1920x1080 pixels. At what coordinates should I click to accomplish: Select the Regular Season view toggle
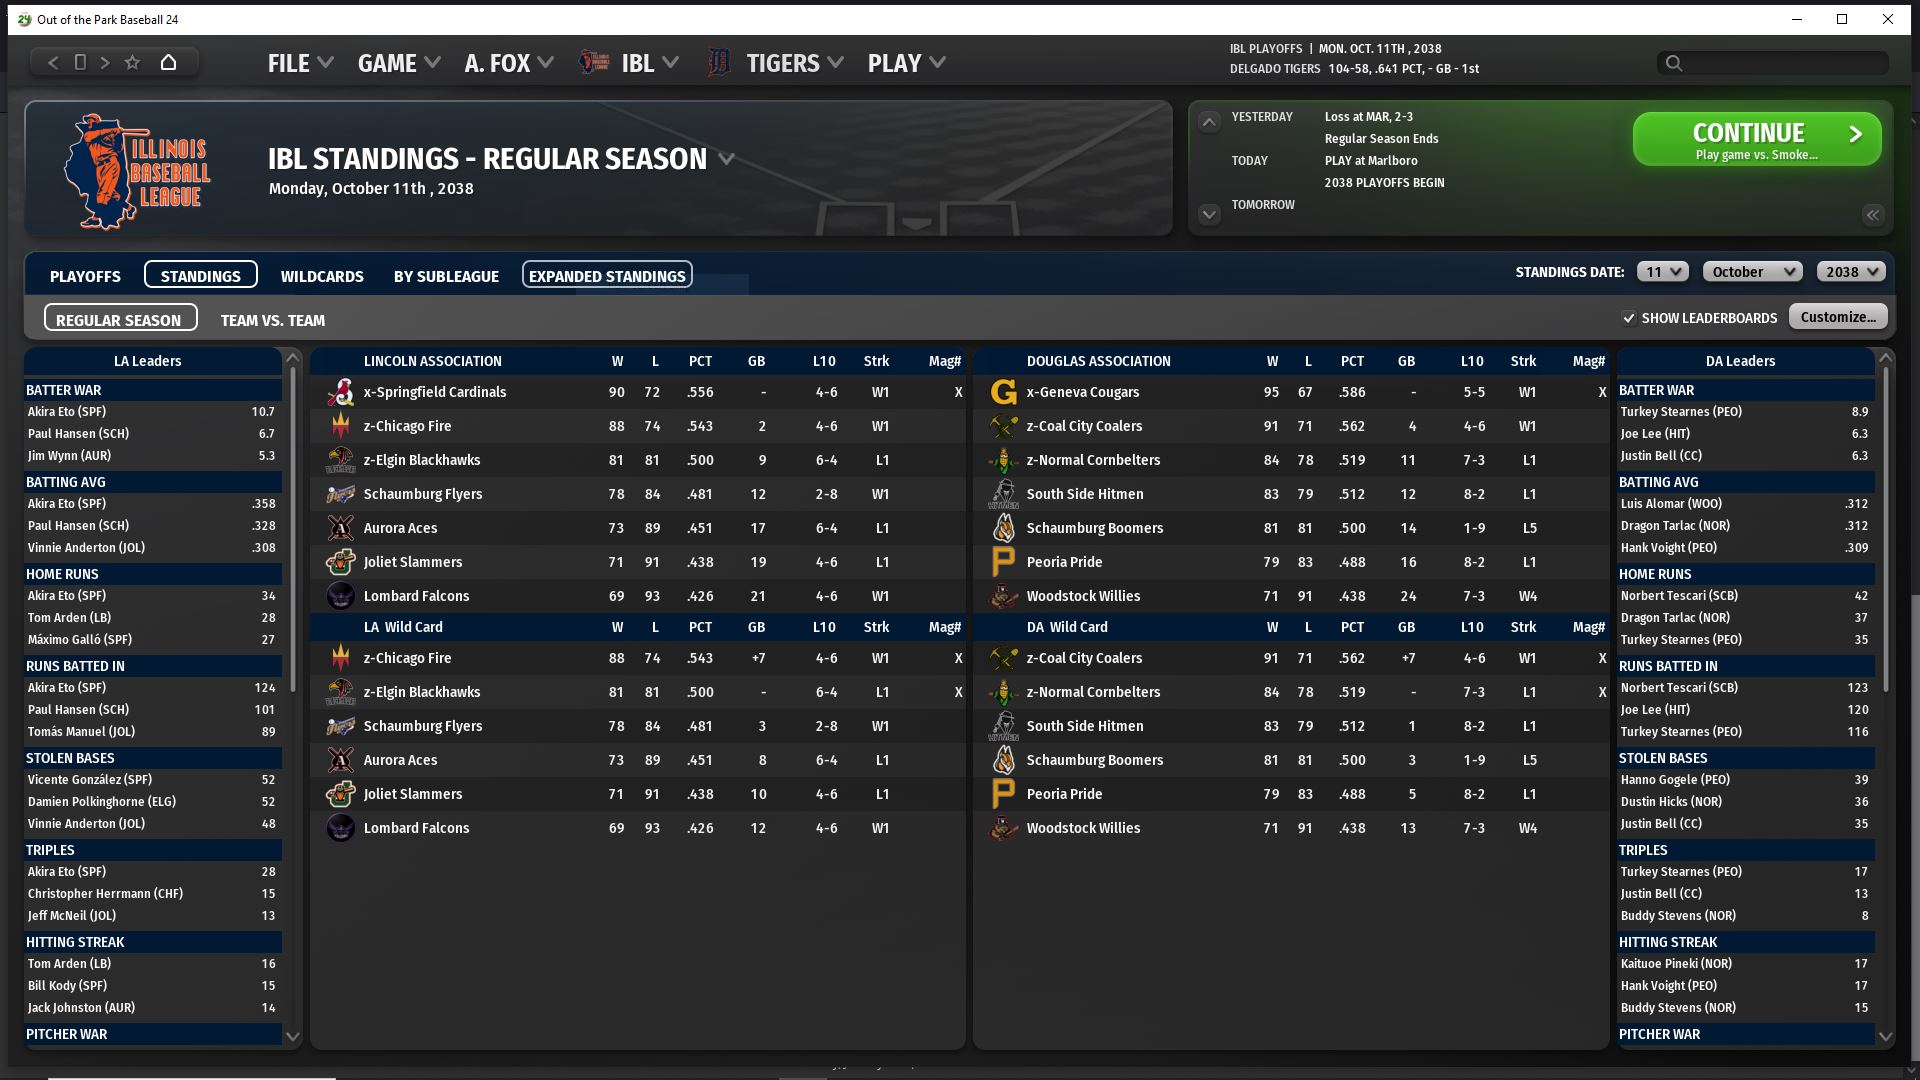120,319
